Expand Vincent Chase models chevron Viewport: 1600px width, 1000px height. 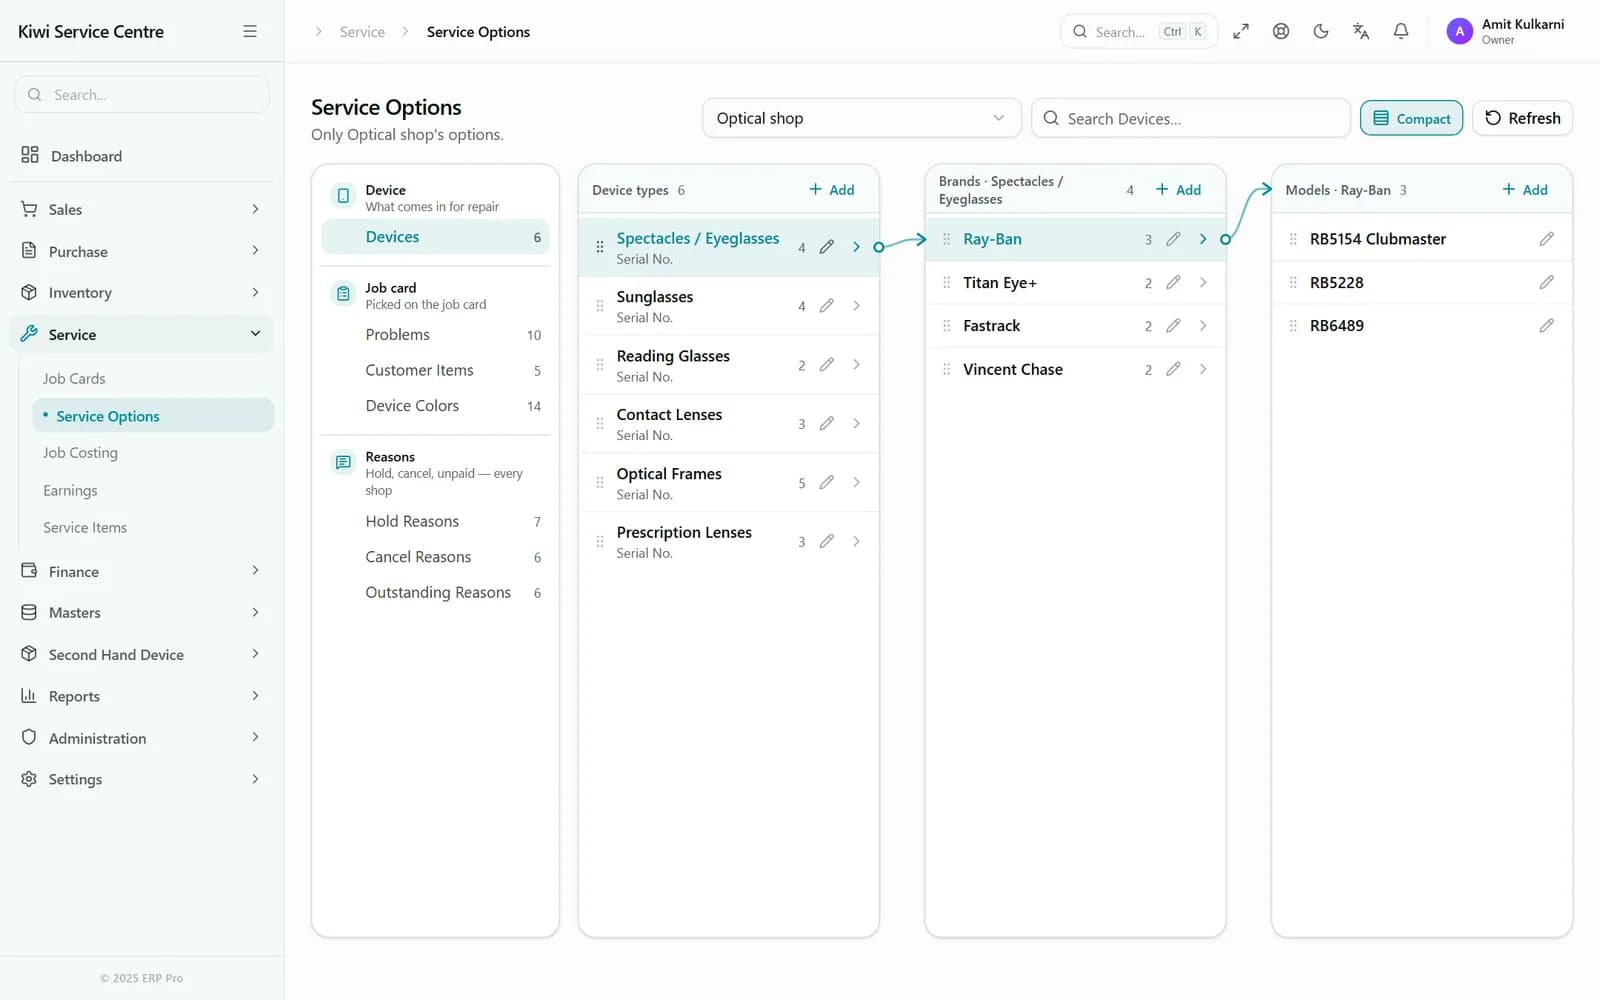[x=1203, y=369]
